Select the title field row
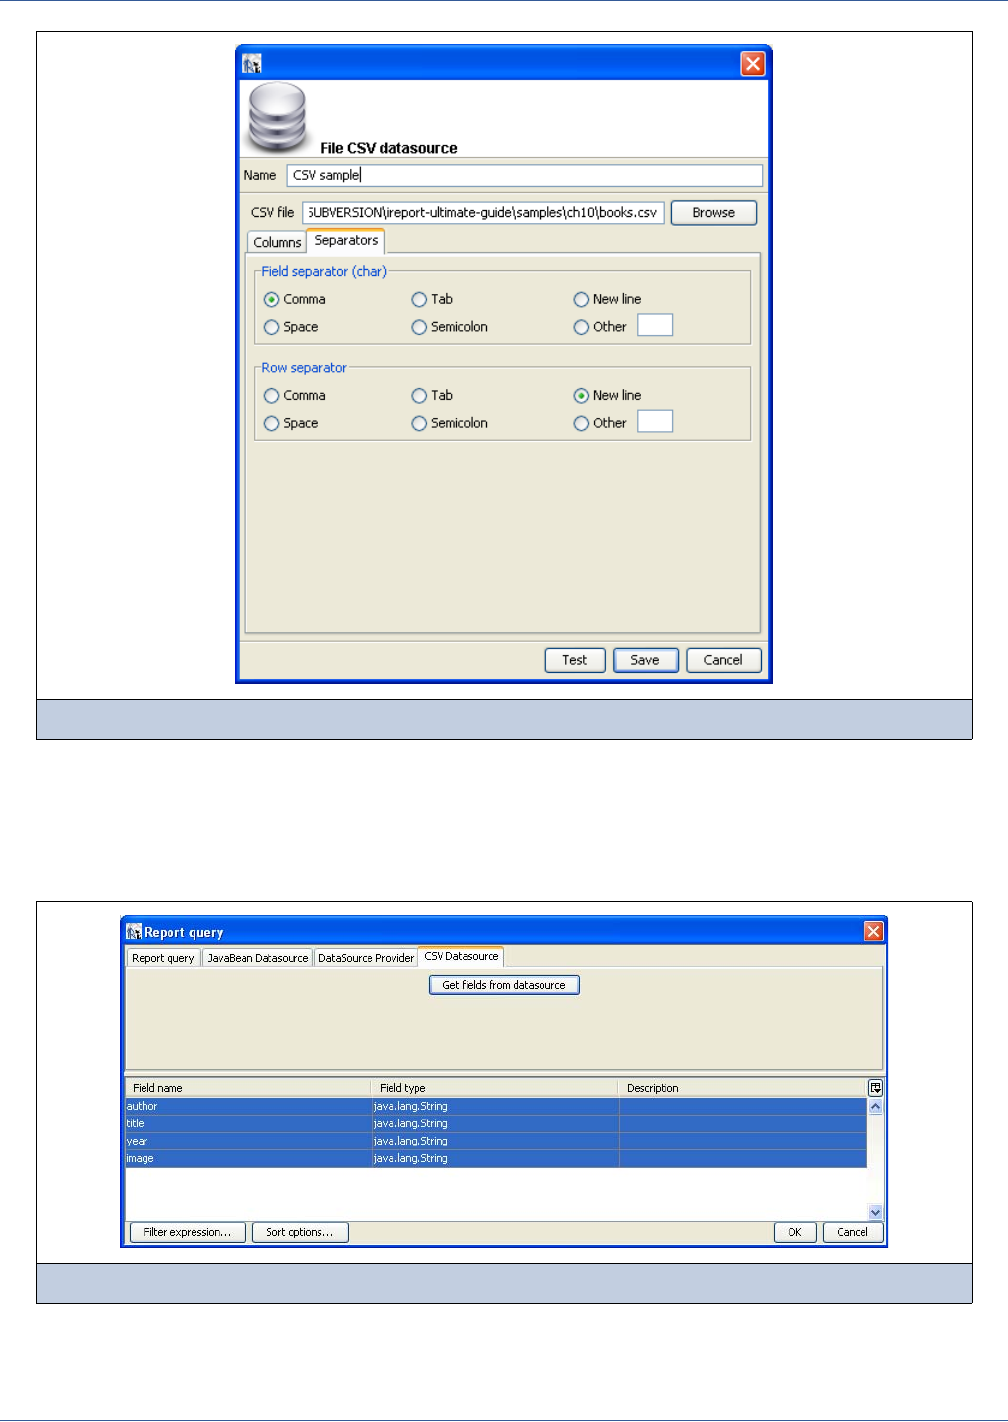1008x1422 pixels. pos(496,1124)
